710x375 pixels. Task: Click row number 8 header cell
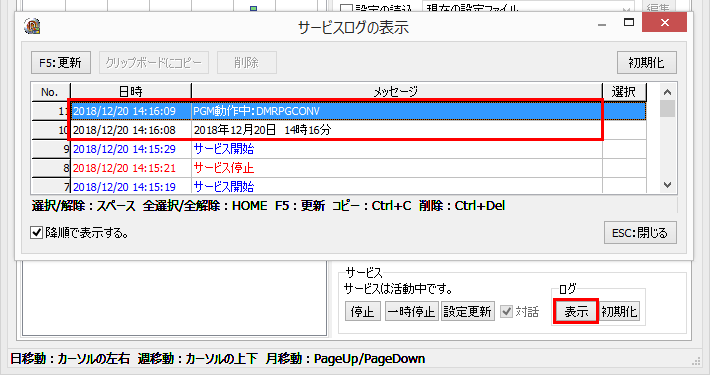click(51, 168)
